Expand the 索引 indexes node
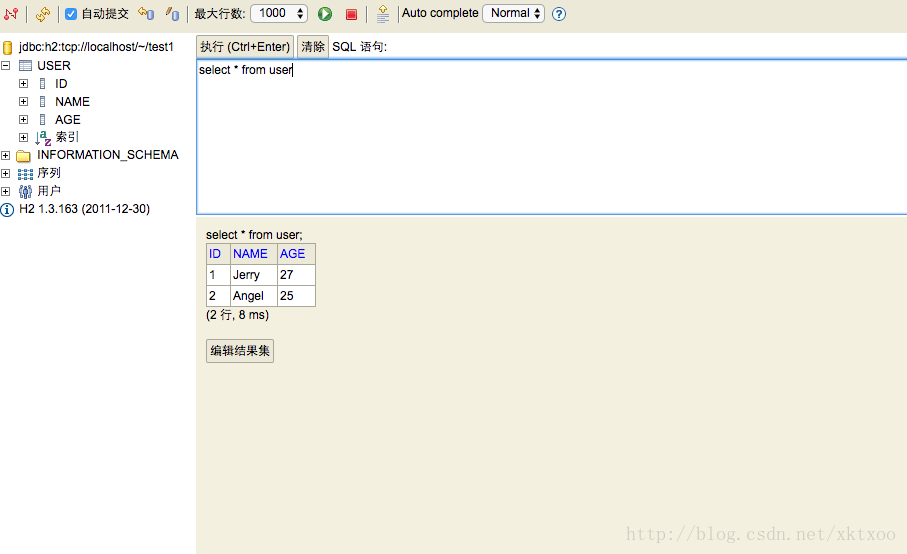907x554 pixels. coord(24,138)
